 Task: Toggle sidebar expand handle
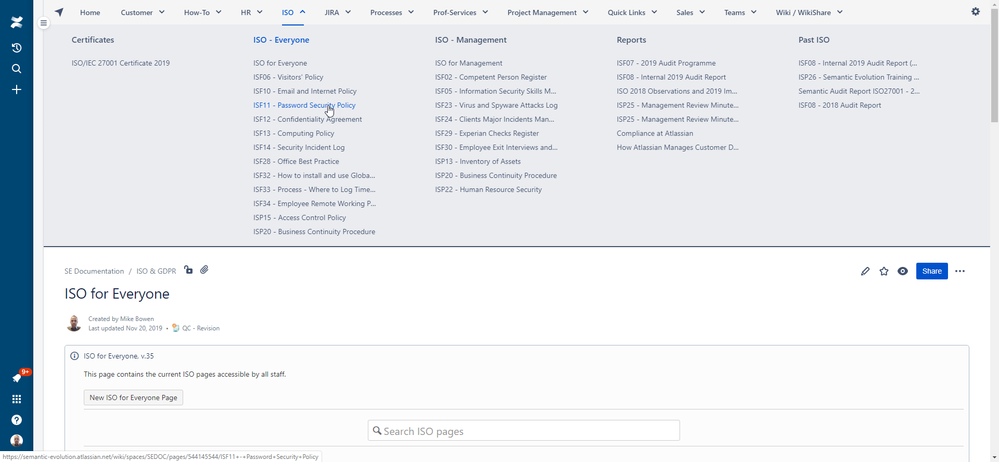pos(43,23)
